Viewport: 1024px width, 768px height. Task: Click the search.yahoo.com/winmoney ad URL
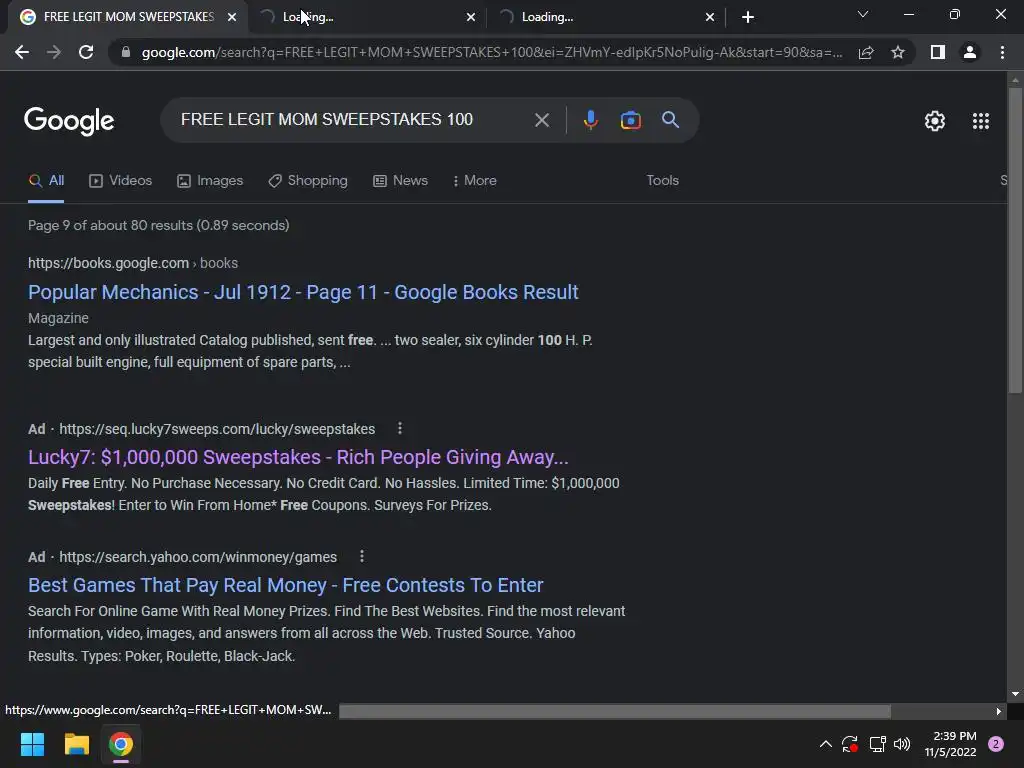pyautogui.click(x=198, y=557)
